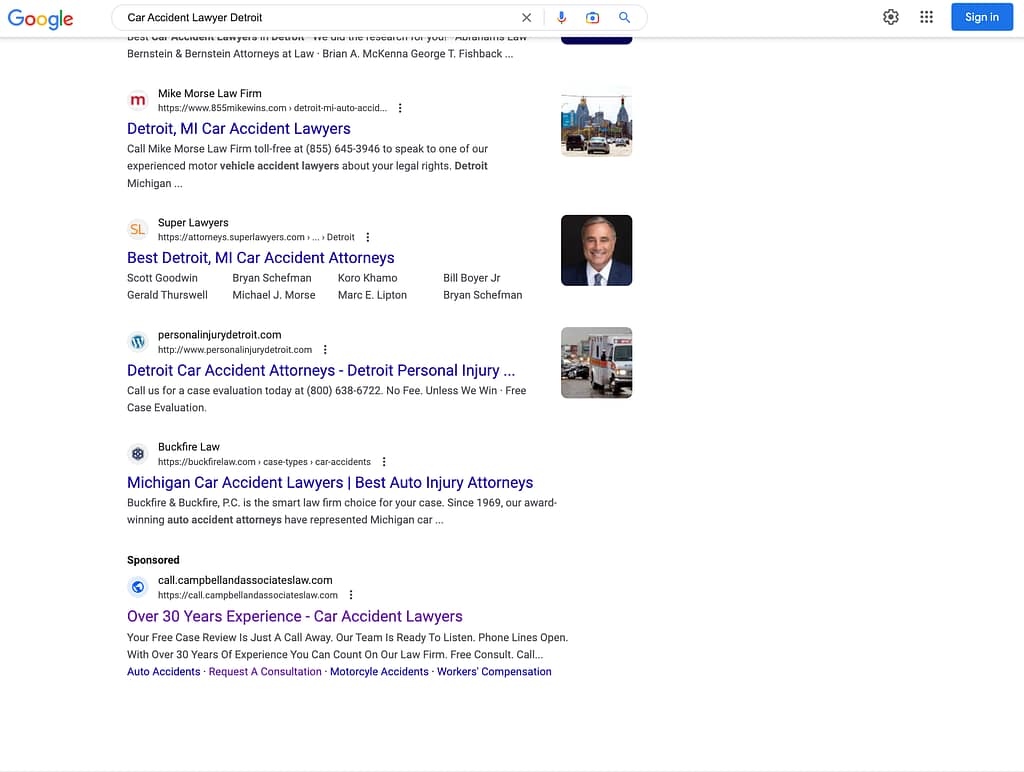Click the Detroit skyline traffic thumbnail
The image size is (1024, 772).
click(x=596, y=121)
